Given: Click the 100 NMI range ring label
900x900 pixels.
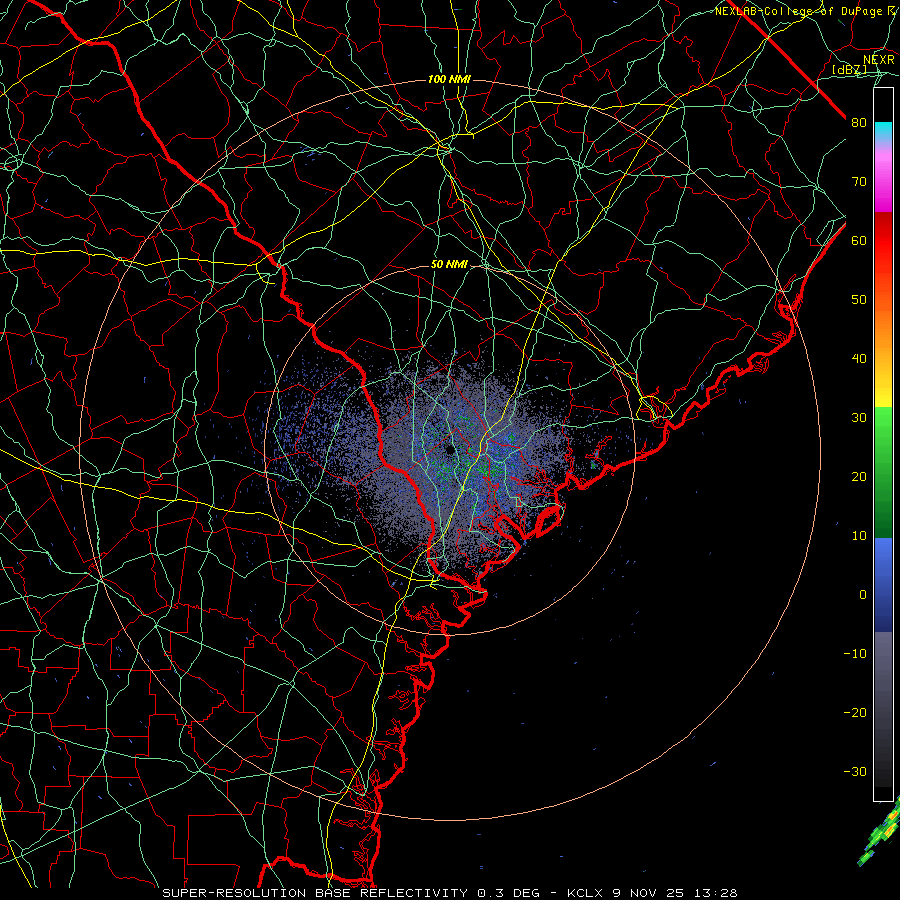Looking at the screenshot, I should tap(449, 79).
